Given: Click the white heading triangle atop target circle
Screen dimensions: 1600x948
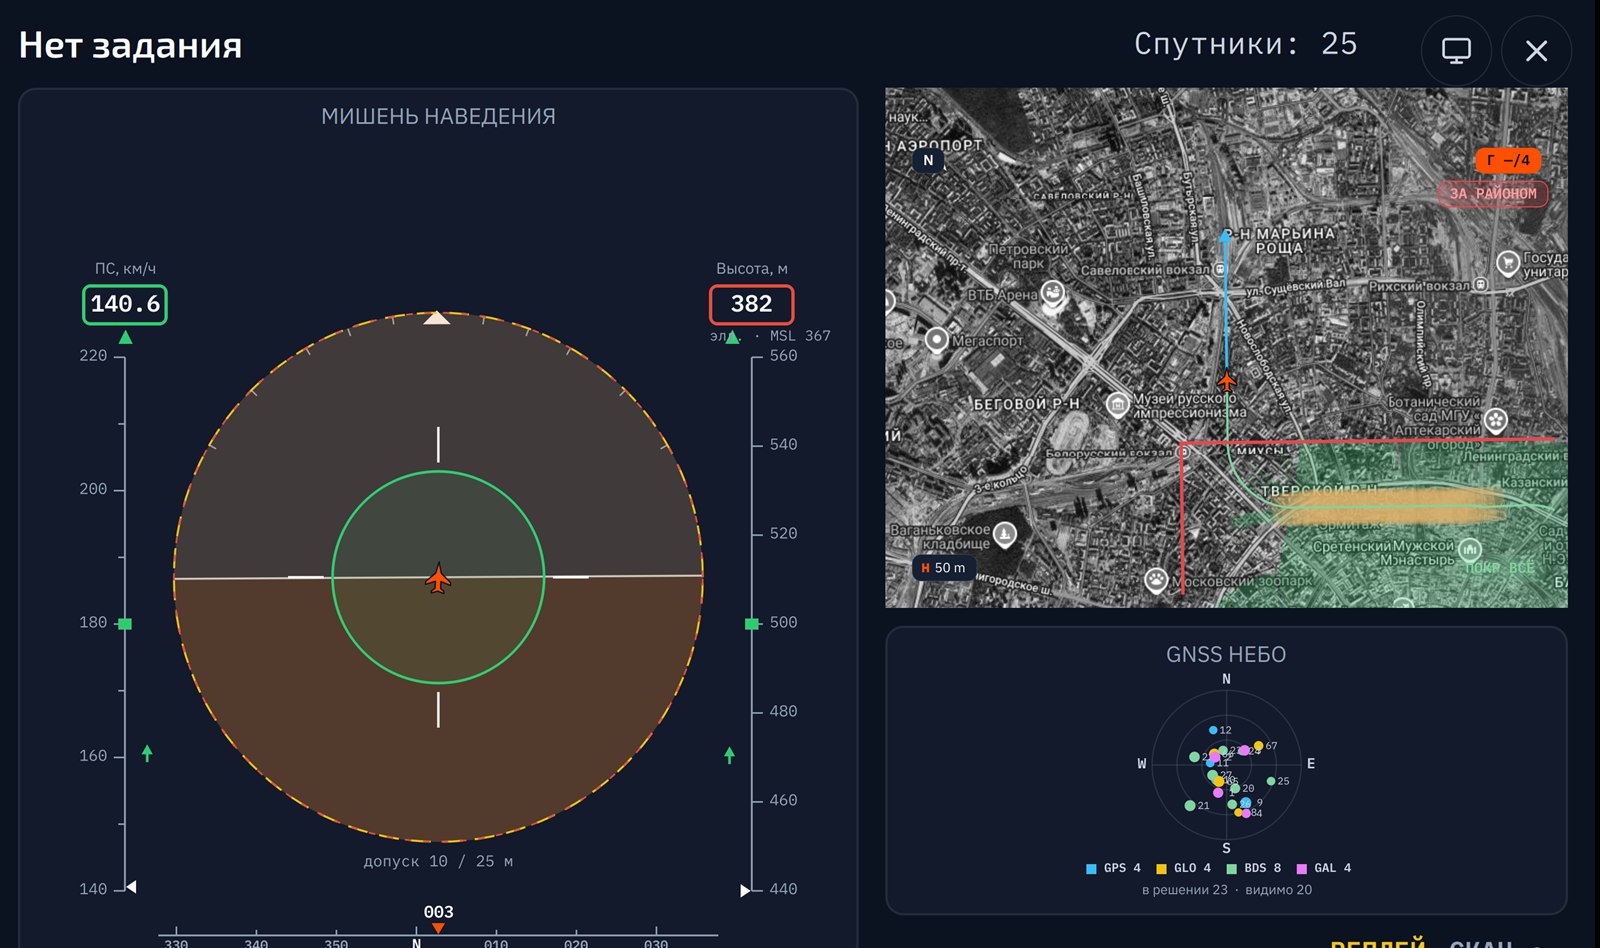Looking at the screenshot, I should coord(437,318).
